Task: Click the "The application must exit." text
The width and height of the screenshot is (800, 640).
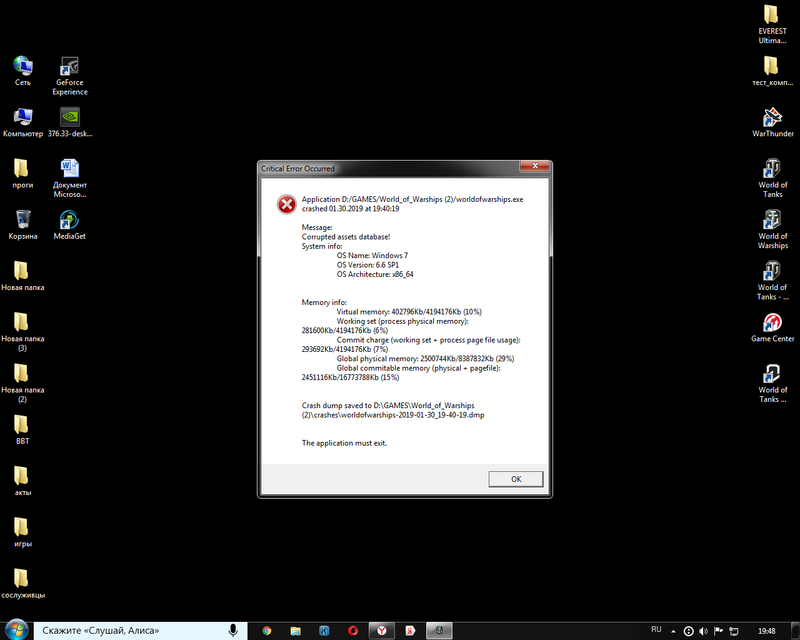Action: [344, 443]
